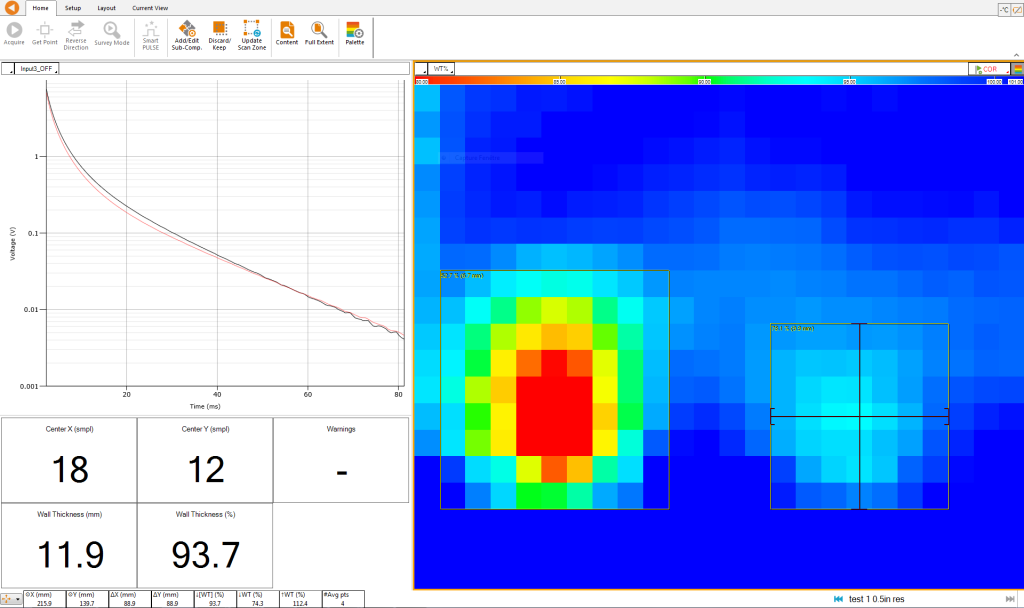Select Full Extent view
Viewport: 1024px width, 608px height.
click(319, 33)
